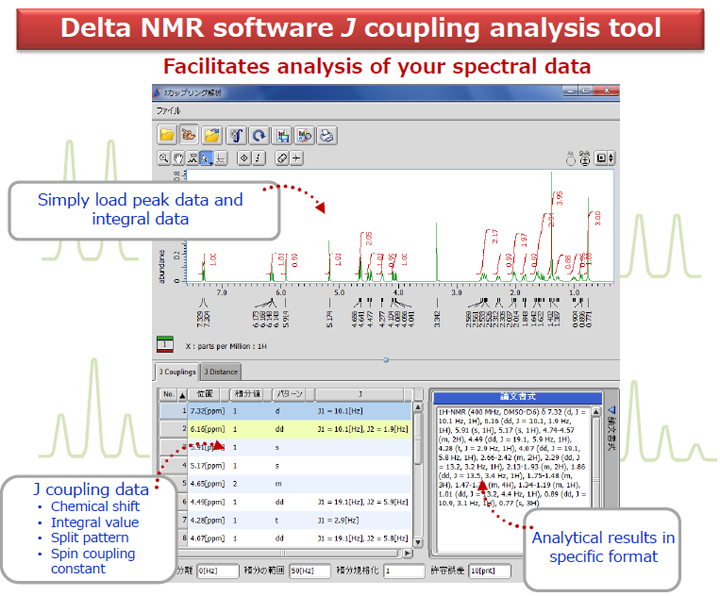Click the パターン column header

pyautogui.click(x=290, y=394)
